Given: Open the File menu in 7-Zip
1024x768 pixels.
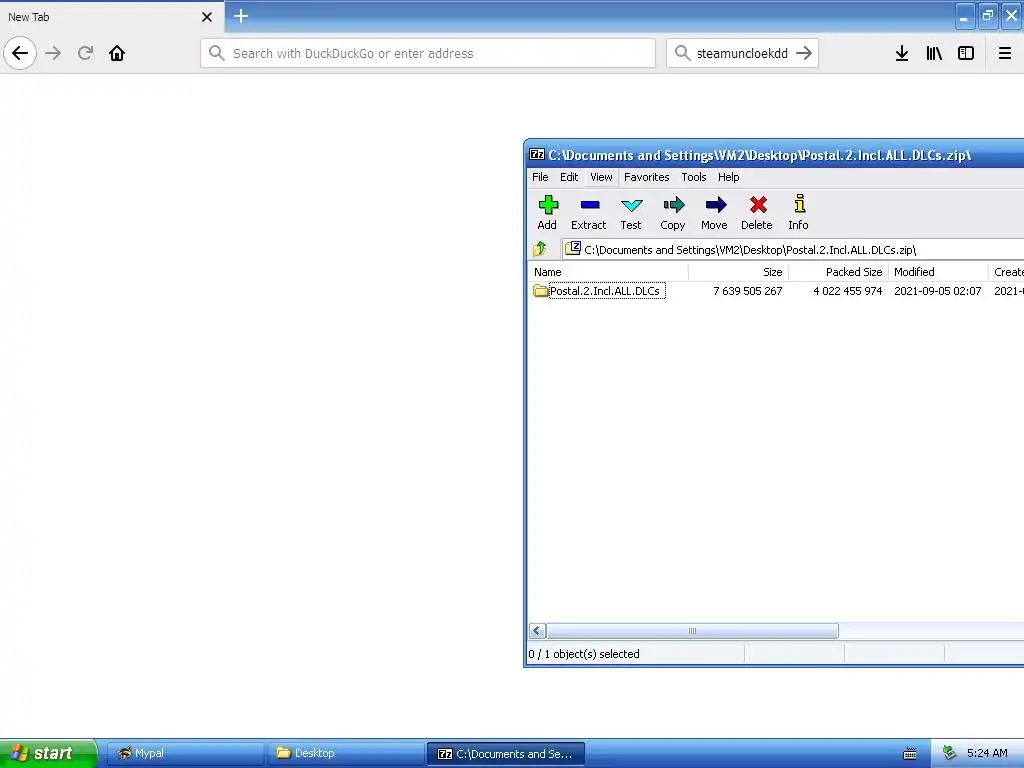Looking at the screenshot, I should coord(540,177).
